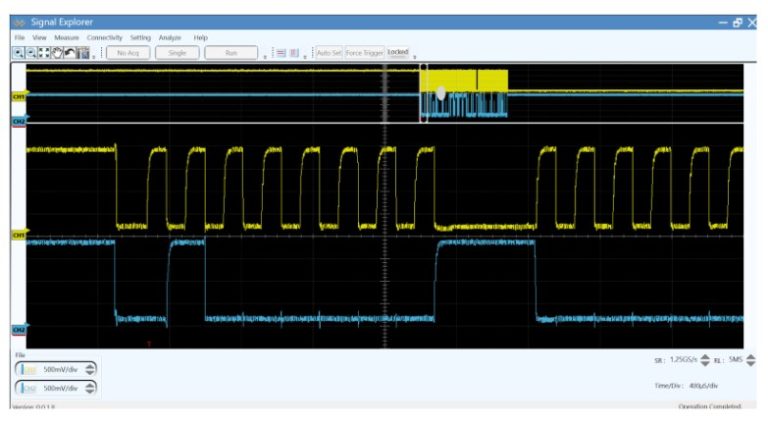Click the zoom in magnifier icon

19,52
